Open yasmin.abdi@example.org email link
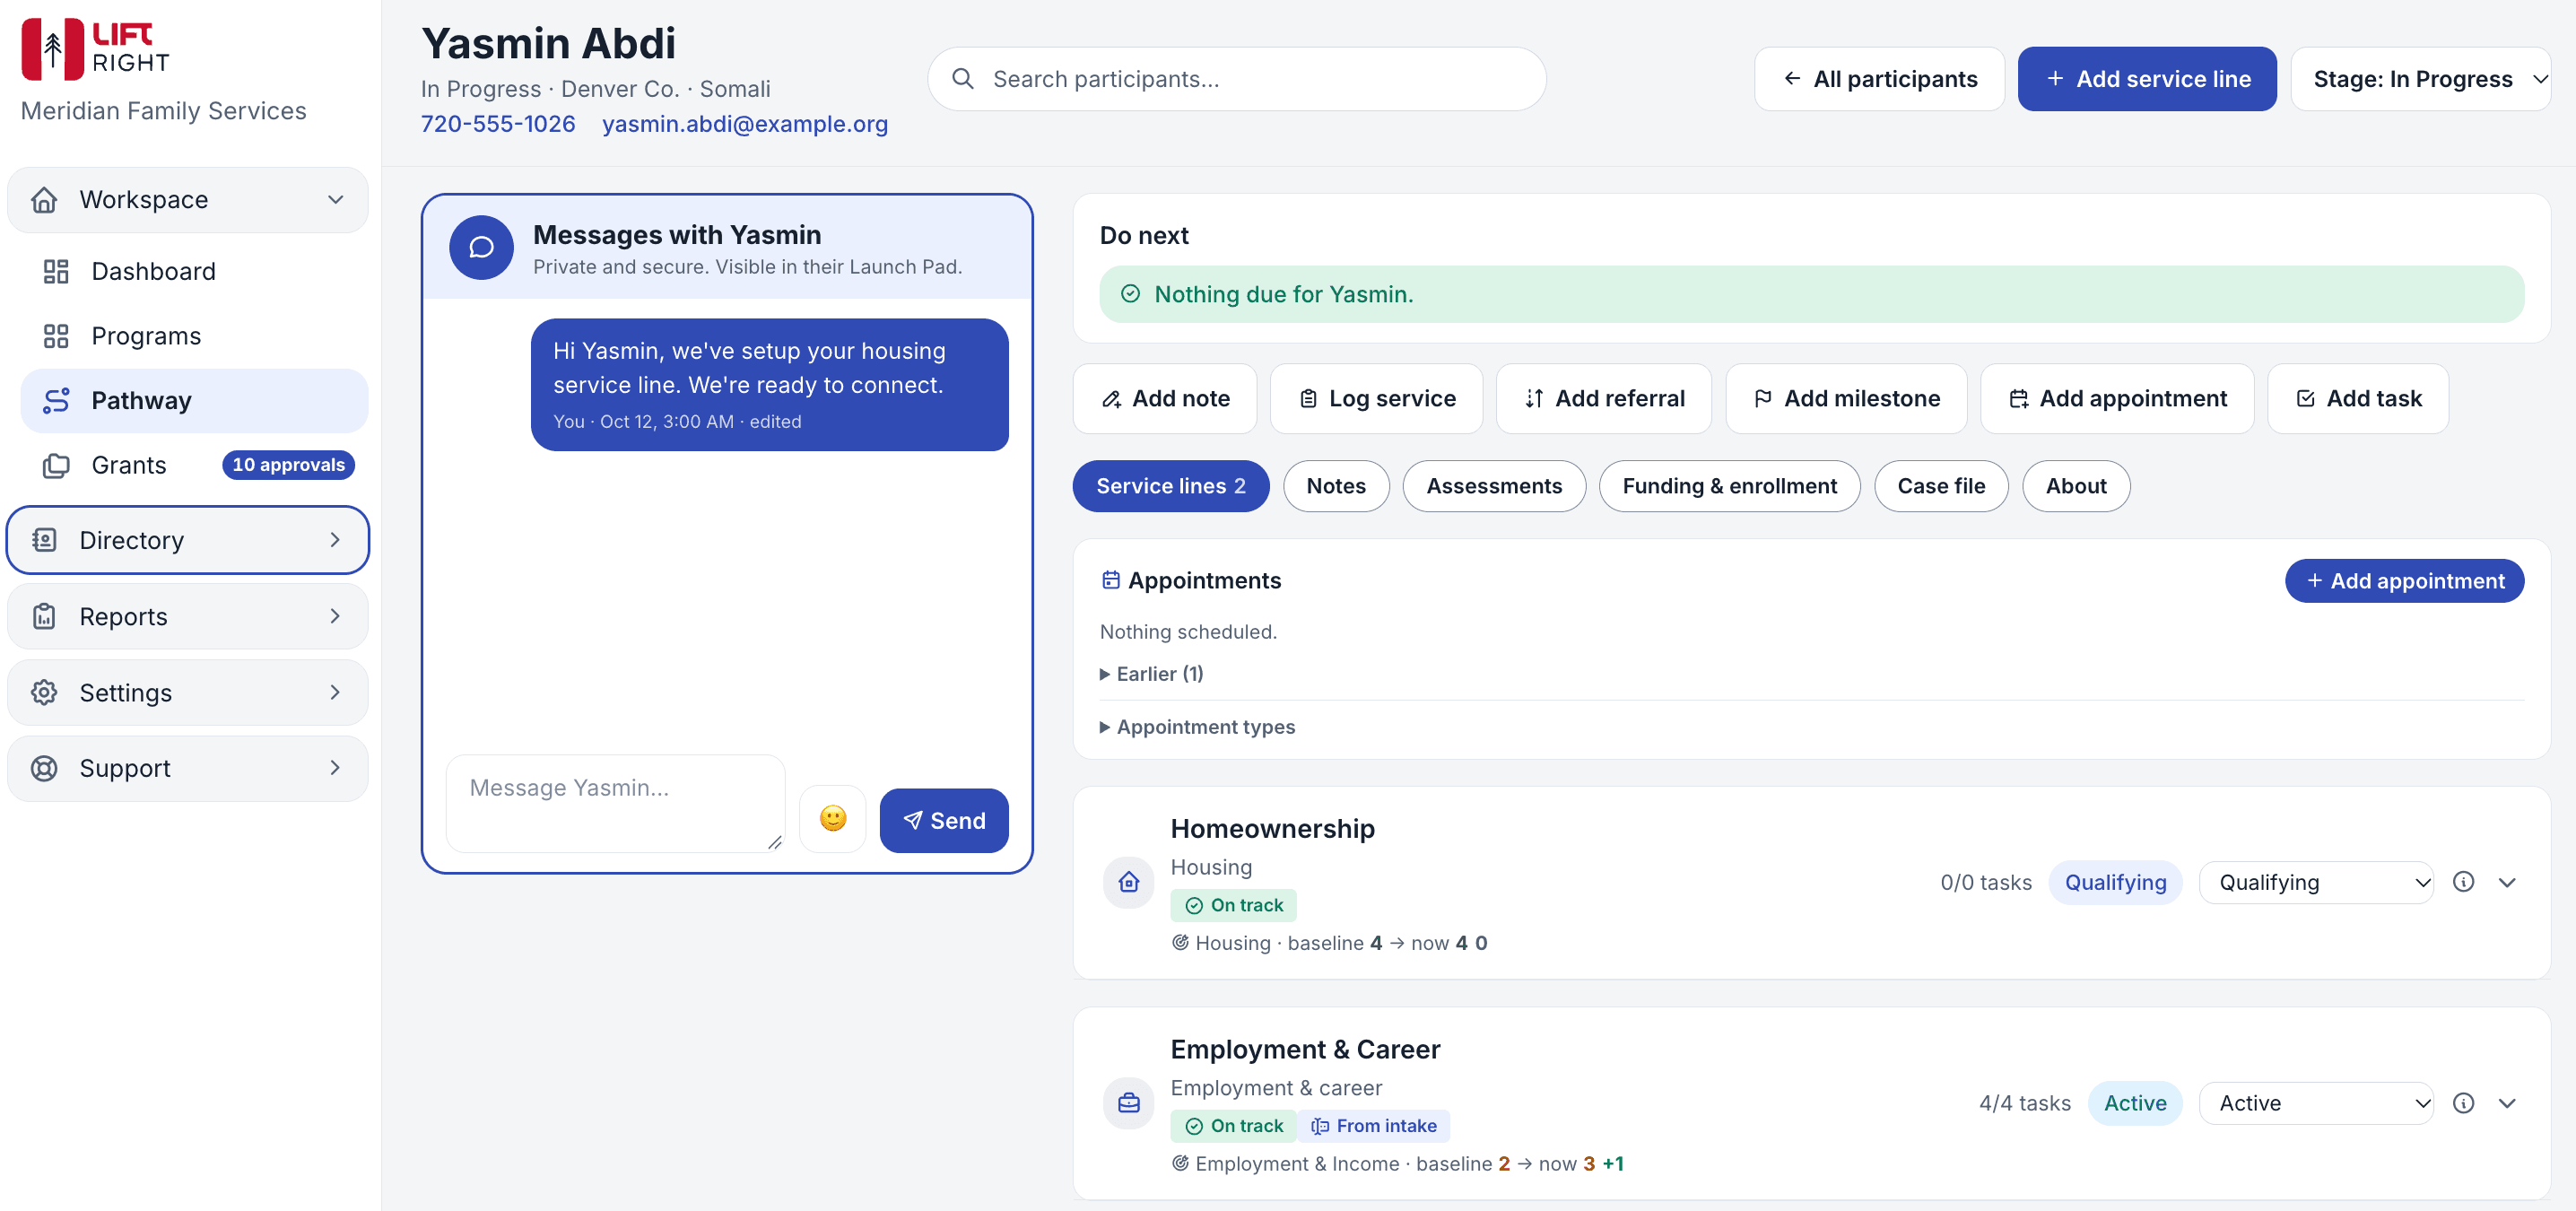This screenshot has height=1211, width=2576. coord(744,124)
